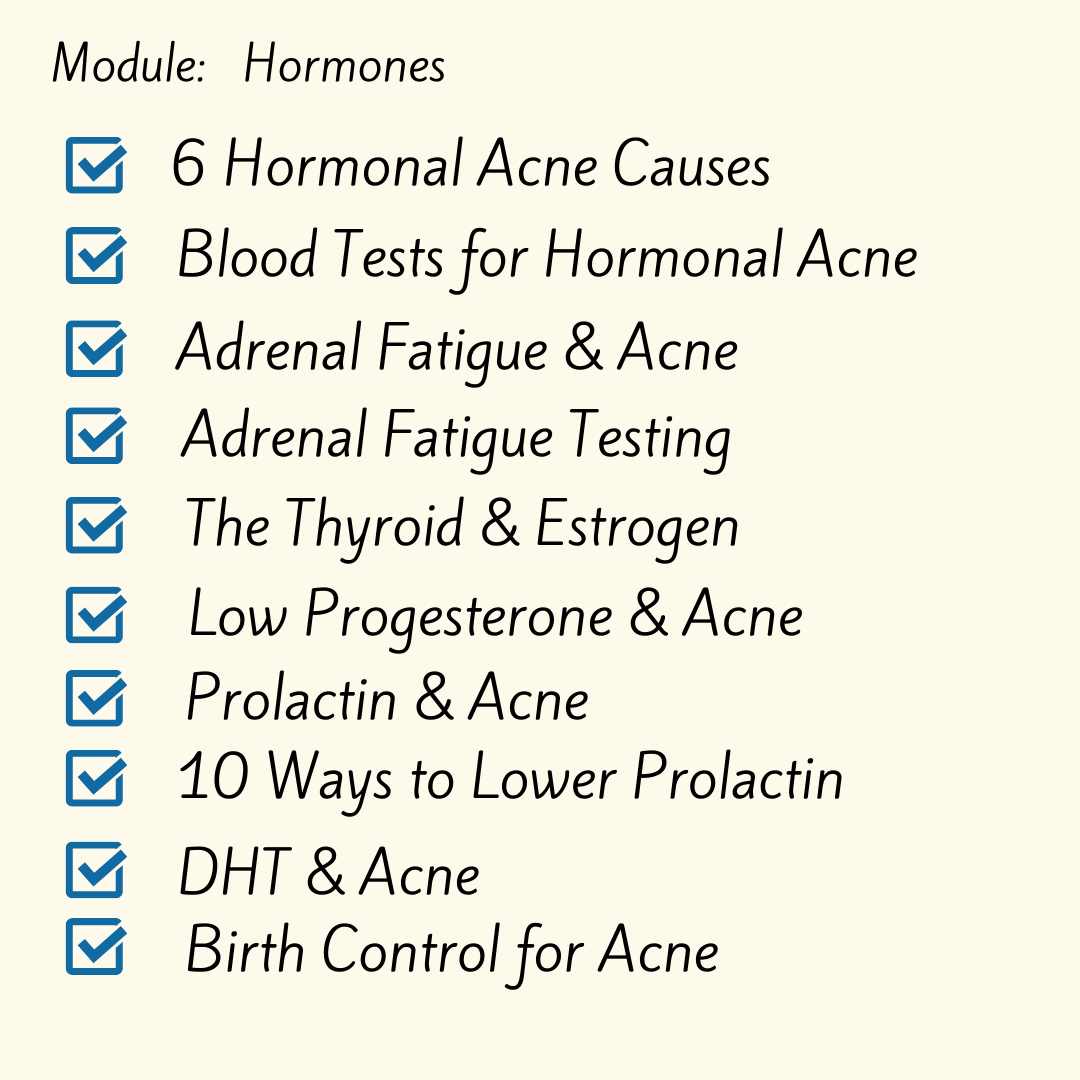Uncheck the 6 Hormonal Acne Causes checkbox
This screenshot has width=1080, height=1080.
[x=96, y=165]
